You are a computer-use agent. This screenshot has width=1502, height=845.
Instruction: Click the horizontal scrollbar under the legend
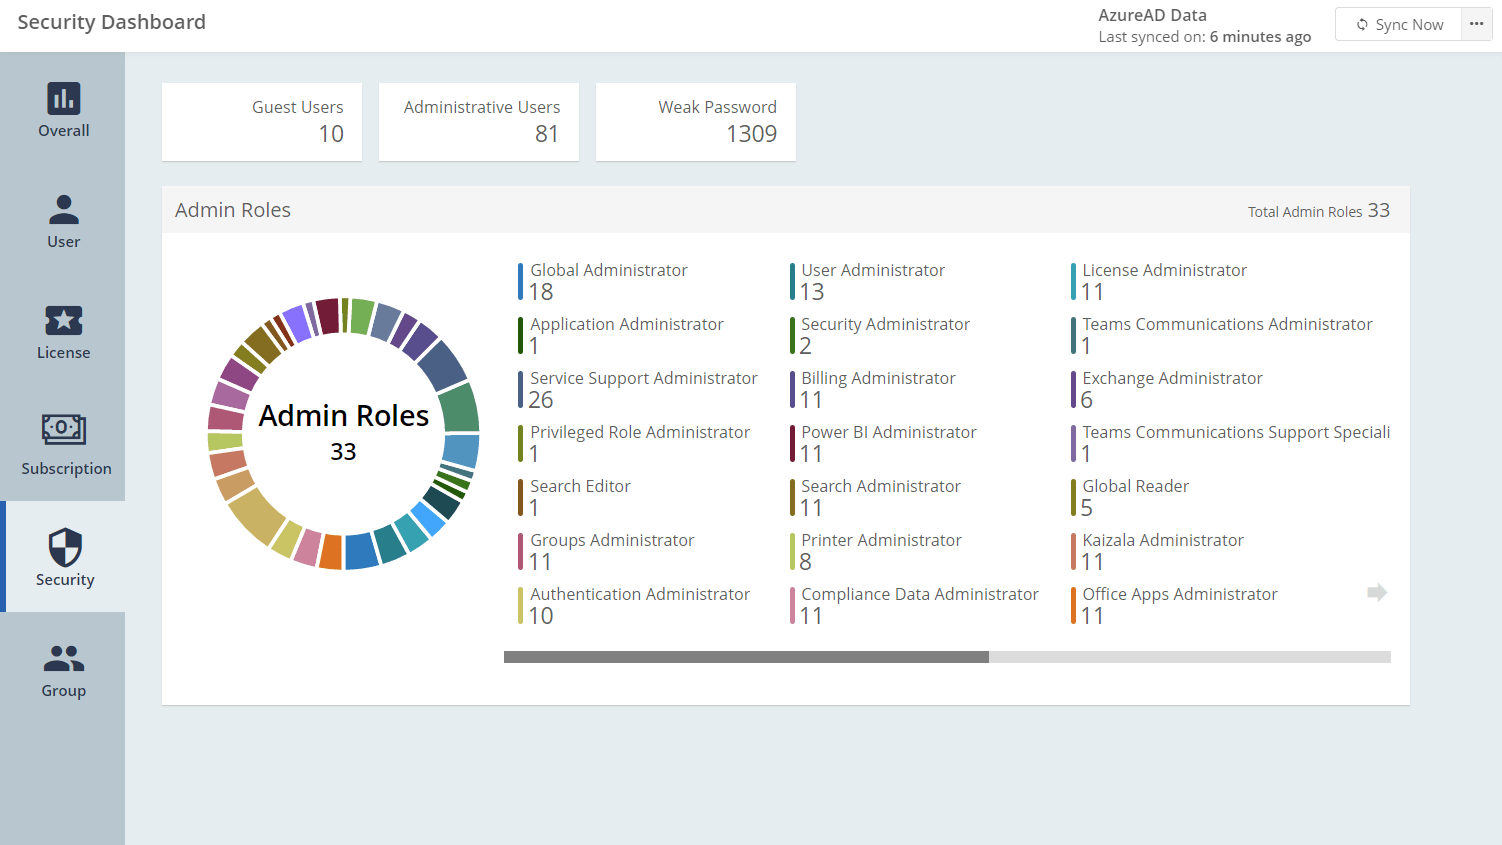pos(745,657)
